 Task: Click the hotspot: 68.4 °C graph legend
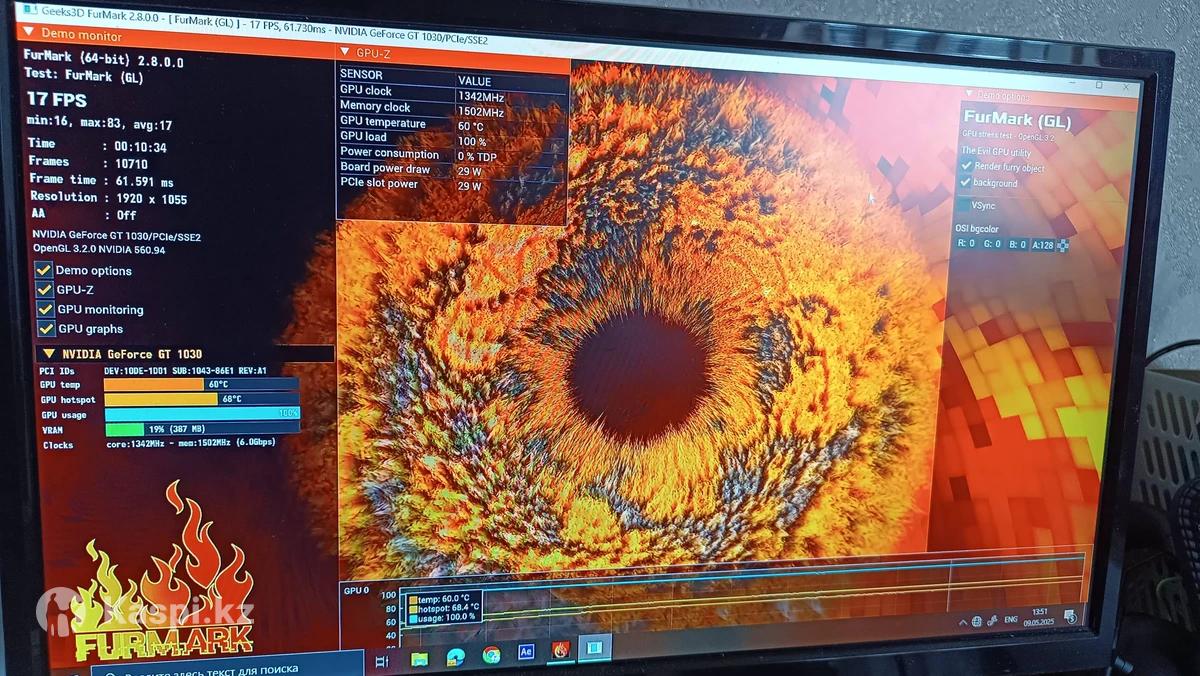[x=444, y=607]
